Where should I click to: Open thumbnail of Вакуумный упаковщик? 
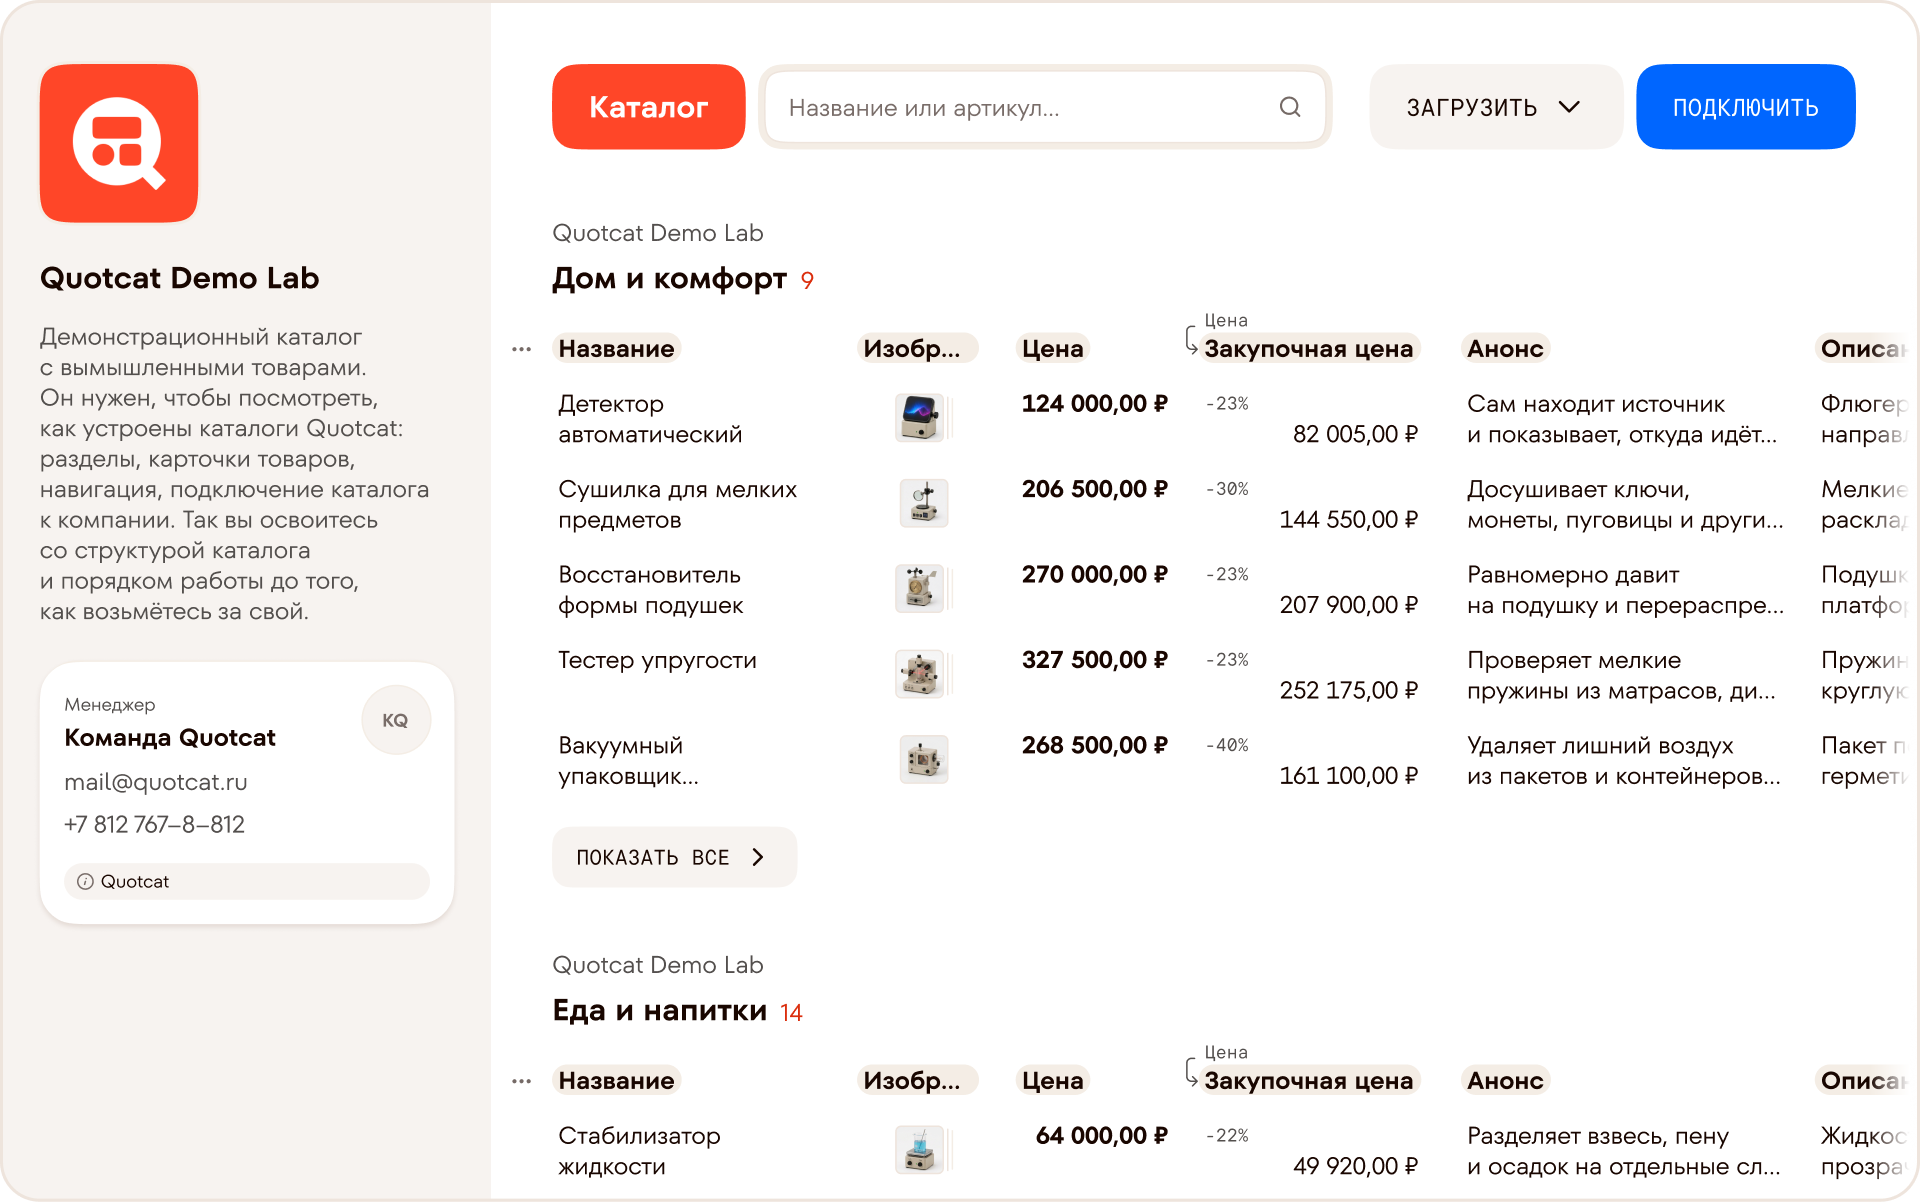click(x=923, y=759)
